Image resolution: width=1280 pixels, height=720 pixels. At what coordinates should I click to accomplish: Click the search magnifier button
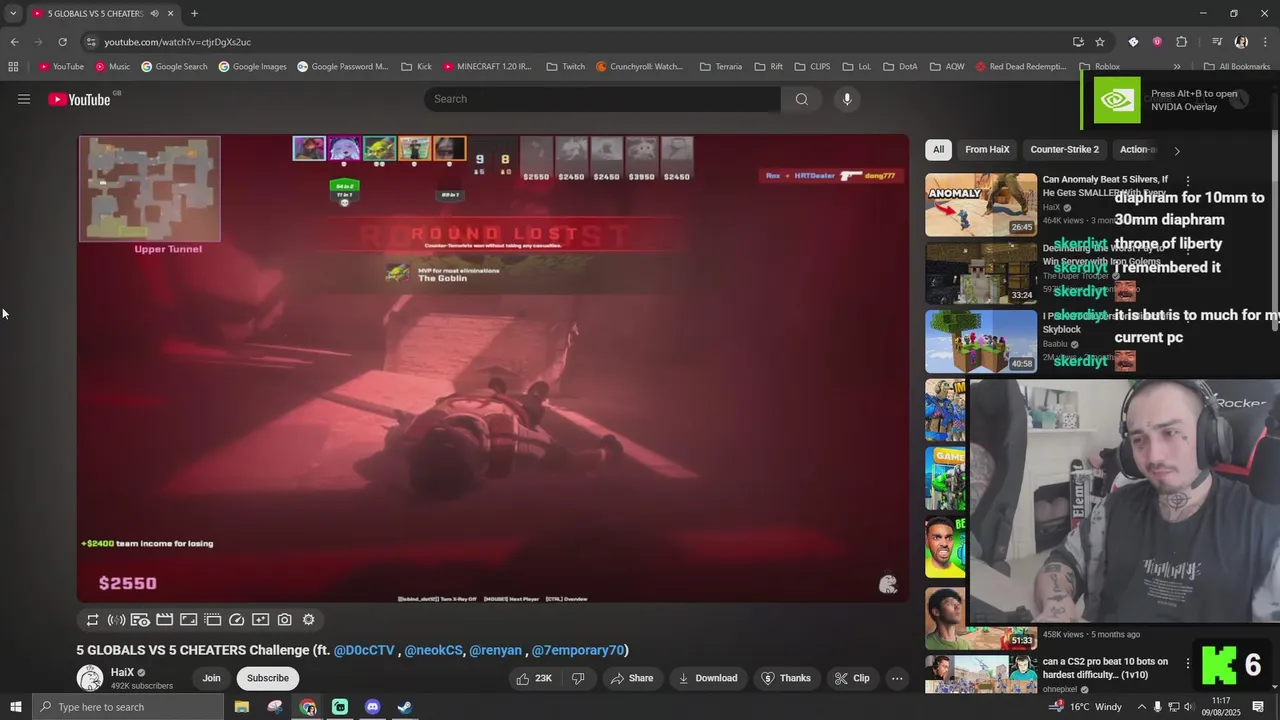[801, 99]
